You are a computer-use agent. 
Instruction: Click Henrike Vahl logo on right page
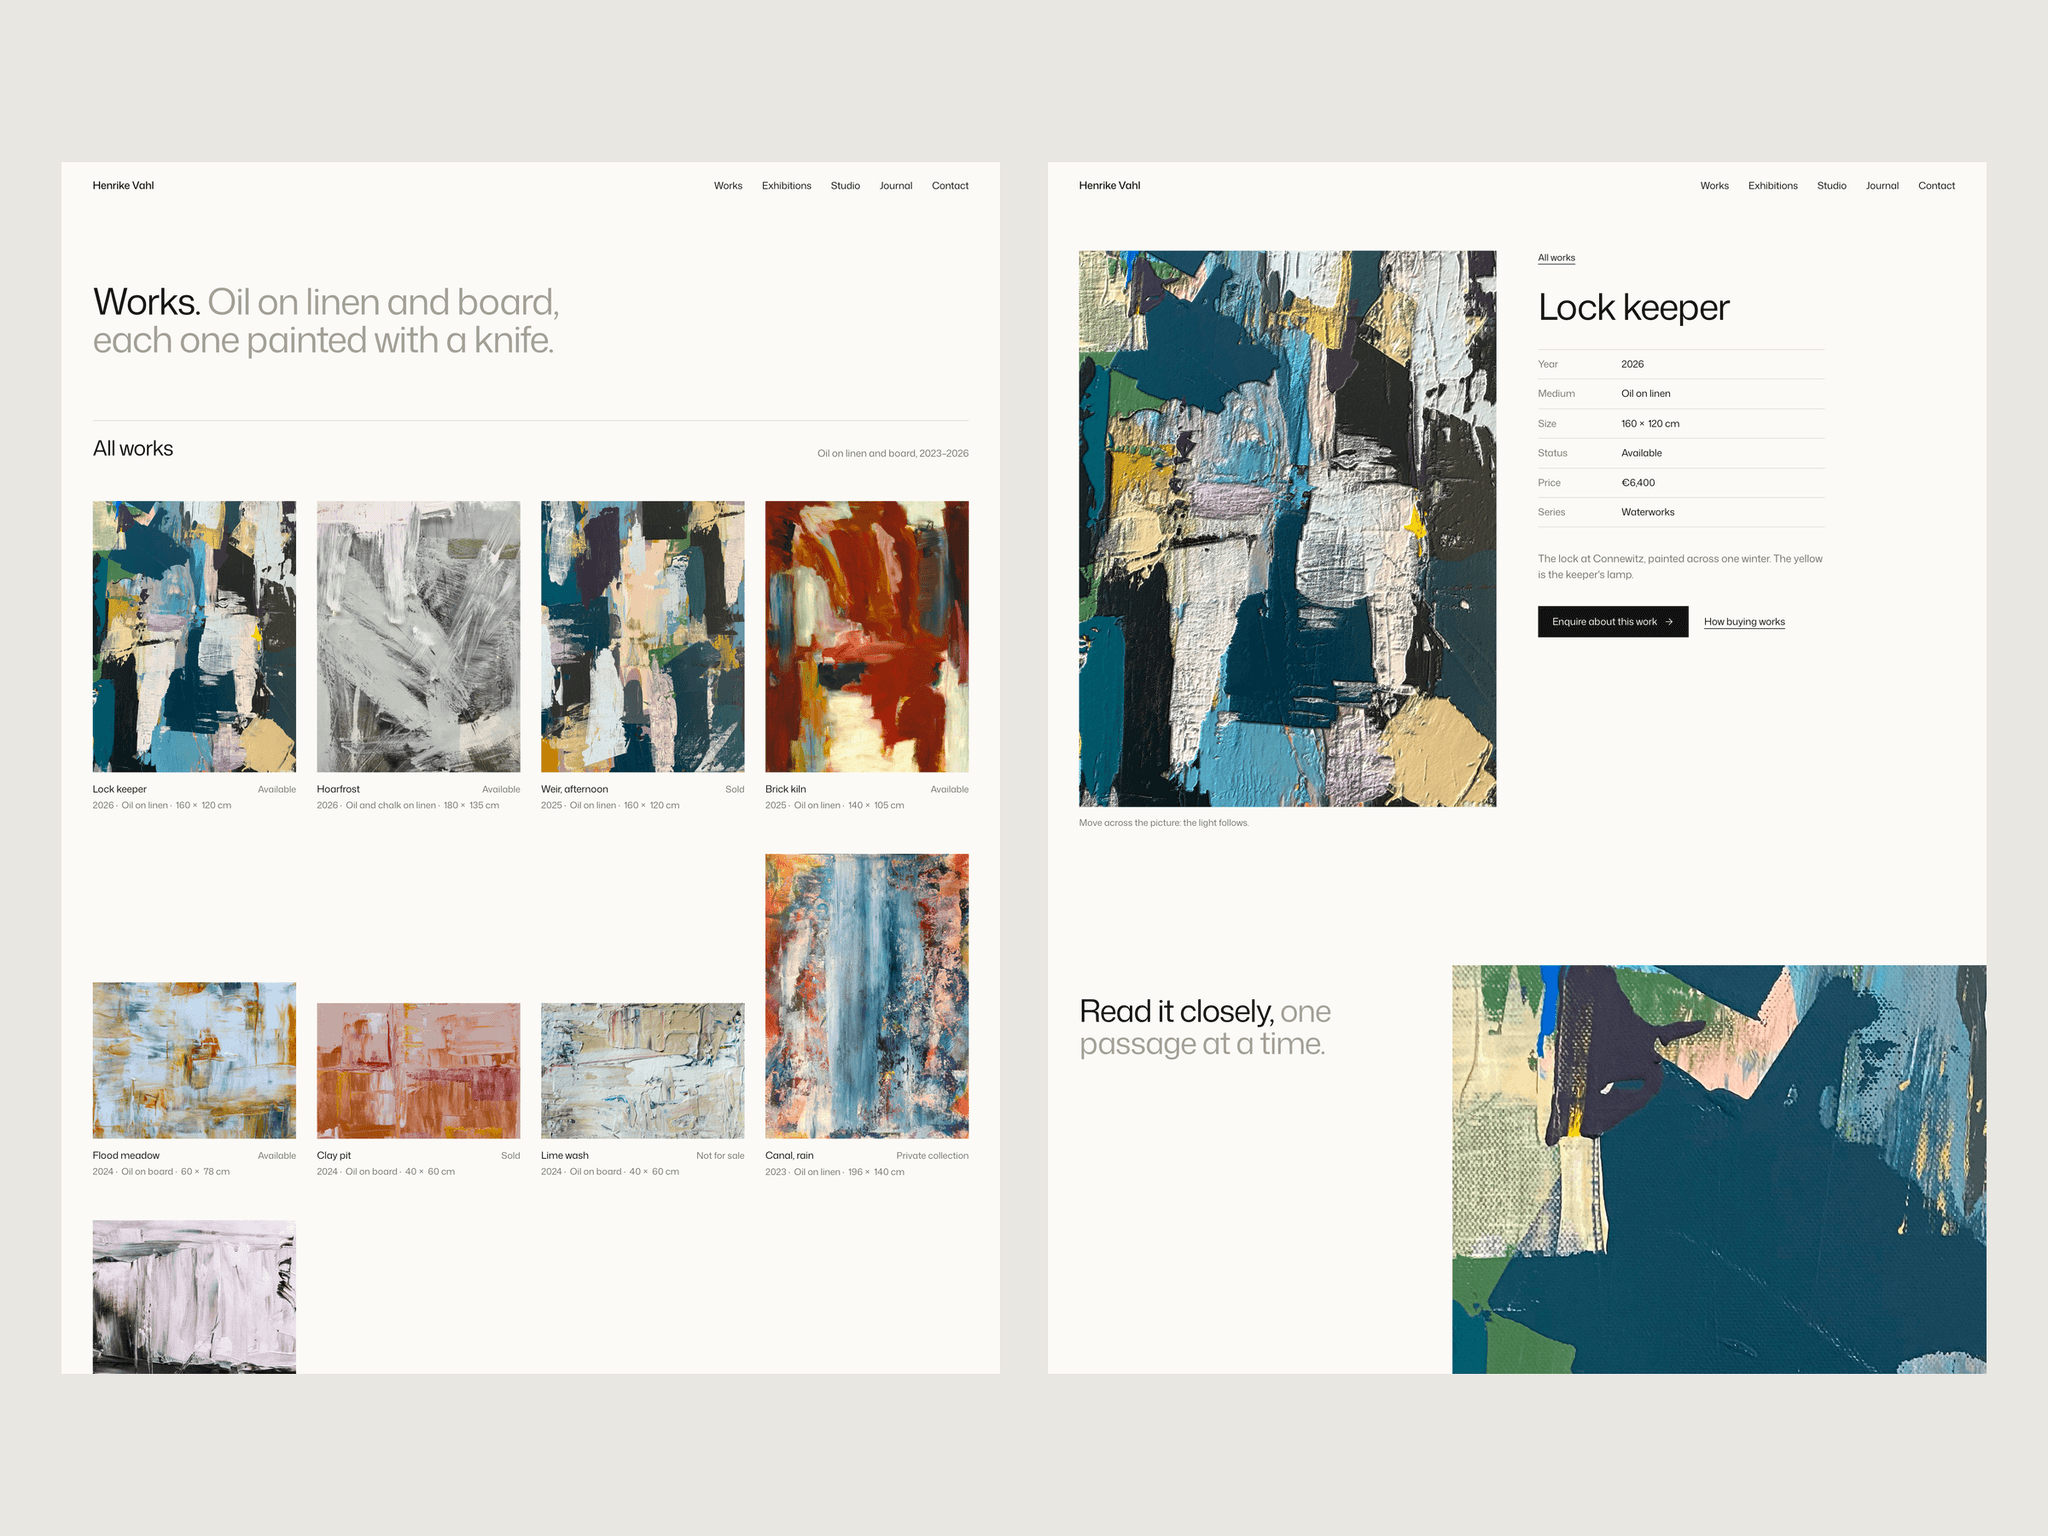point(1109,186)
